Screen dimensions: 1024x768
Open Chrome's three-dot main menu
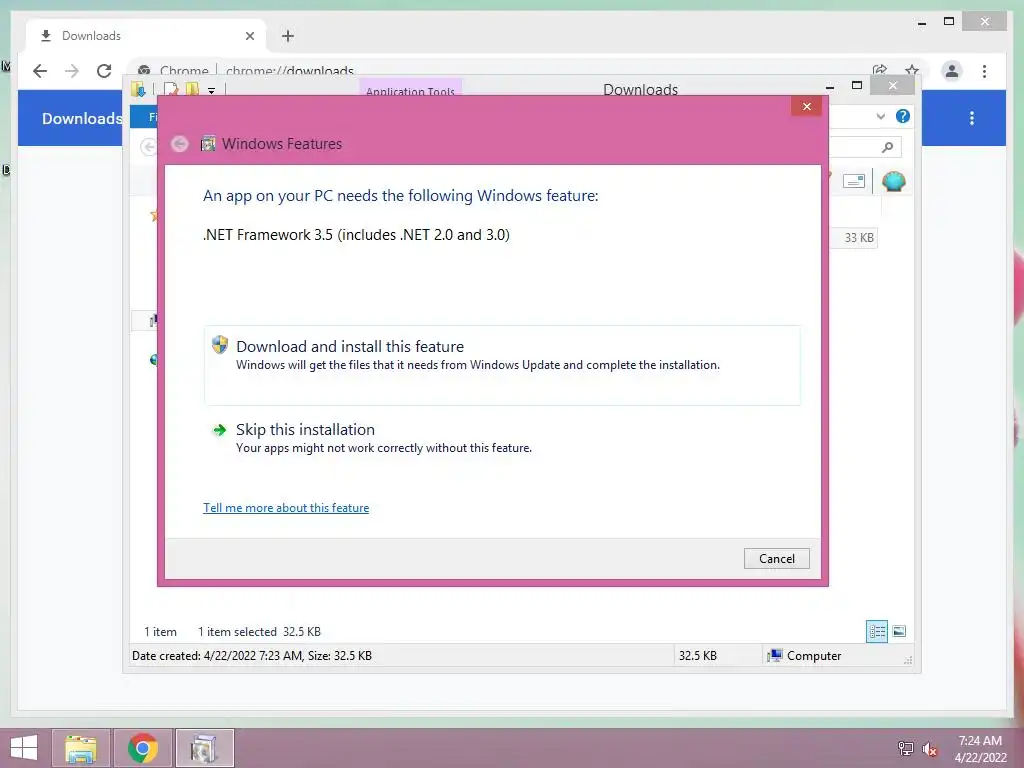tap(984, 71)
